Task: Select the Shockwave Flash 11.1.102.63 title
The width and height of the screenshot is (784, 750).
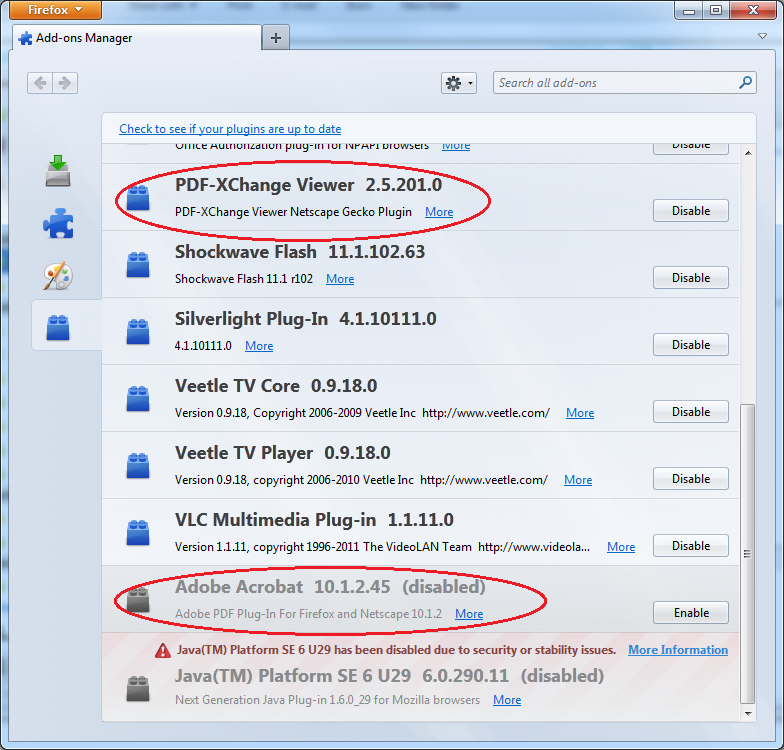Action: [300, 252]
